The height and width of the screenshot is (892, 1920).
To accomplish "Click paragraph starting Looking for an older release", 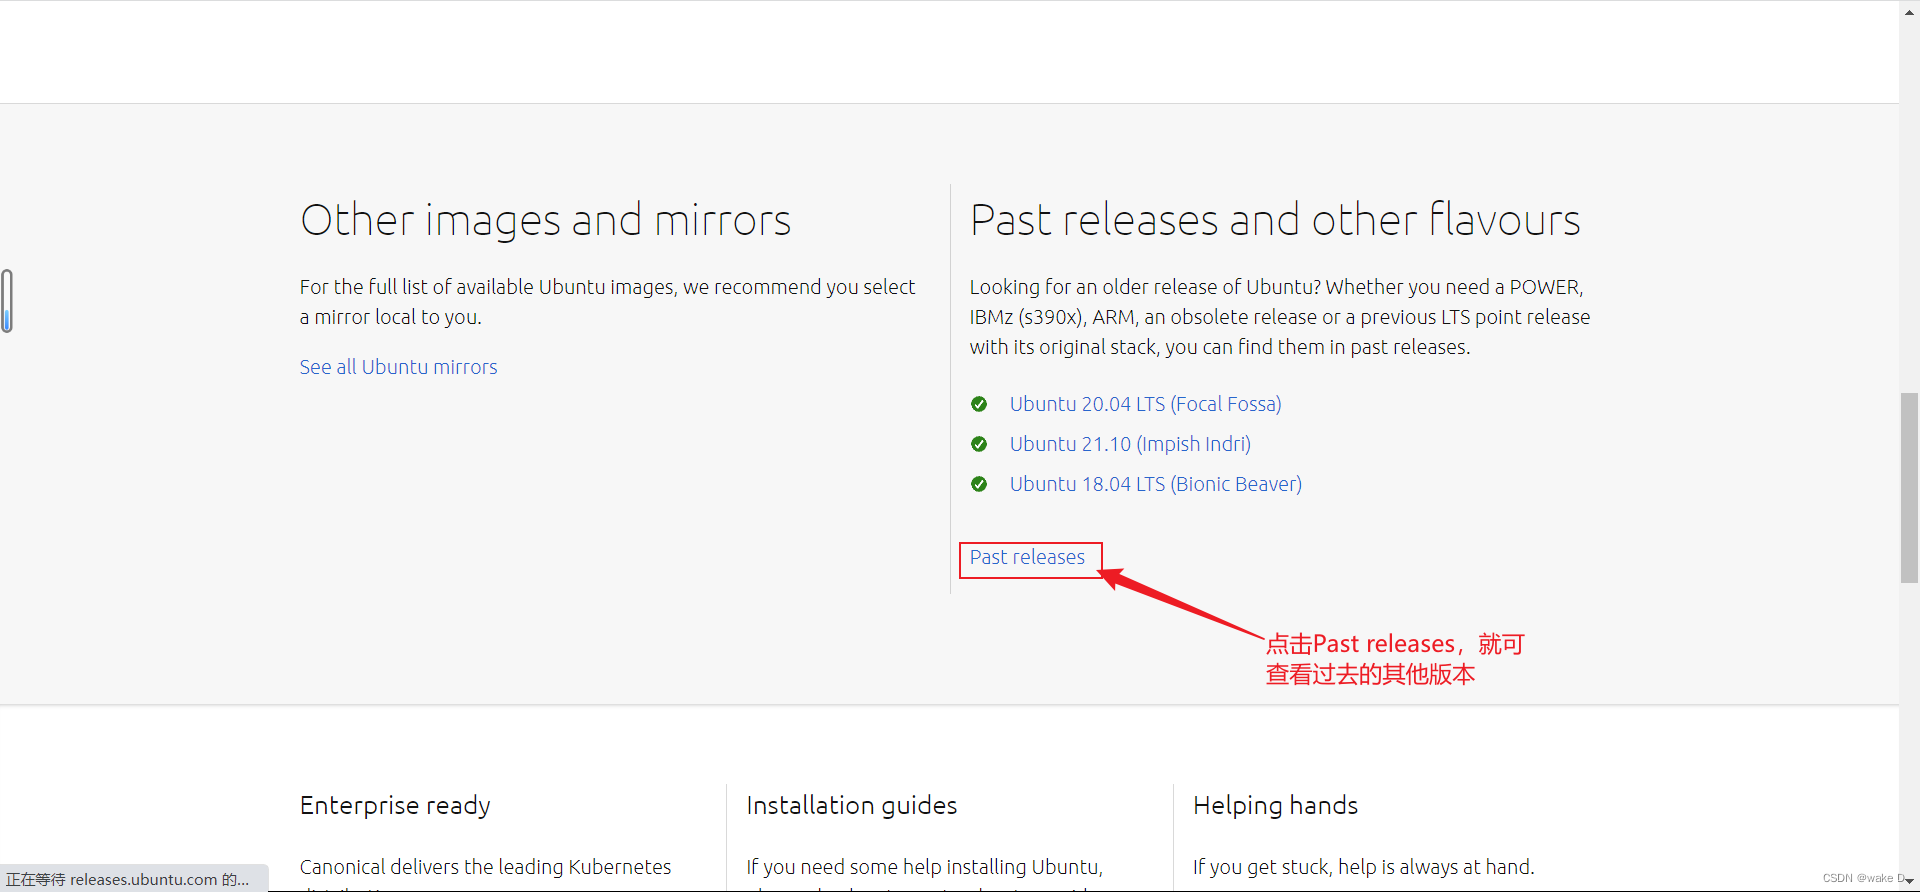I will tap(1280, 317).
